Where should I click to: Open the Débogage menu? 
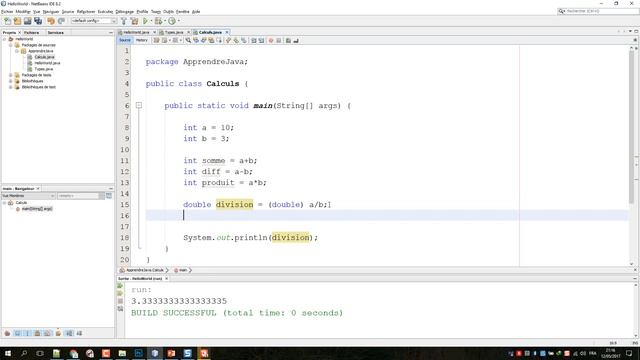(x=124, y=11)
